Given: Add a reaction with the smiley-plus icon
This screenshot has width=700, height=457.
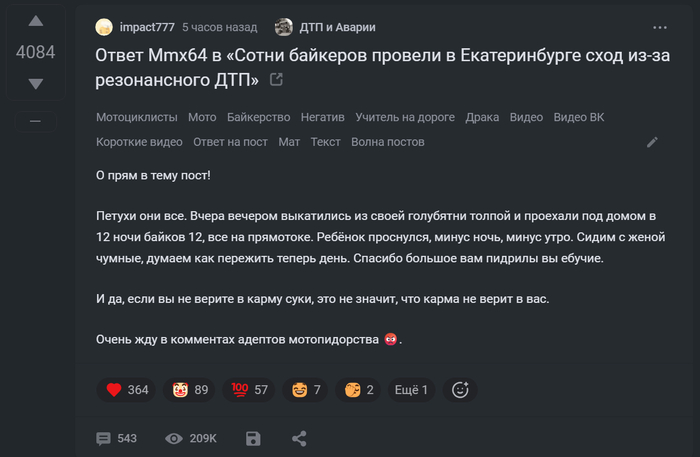Looking at the screenshot, I should (461, 389).
